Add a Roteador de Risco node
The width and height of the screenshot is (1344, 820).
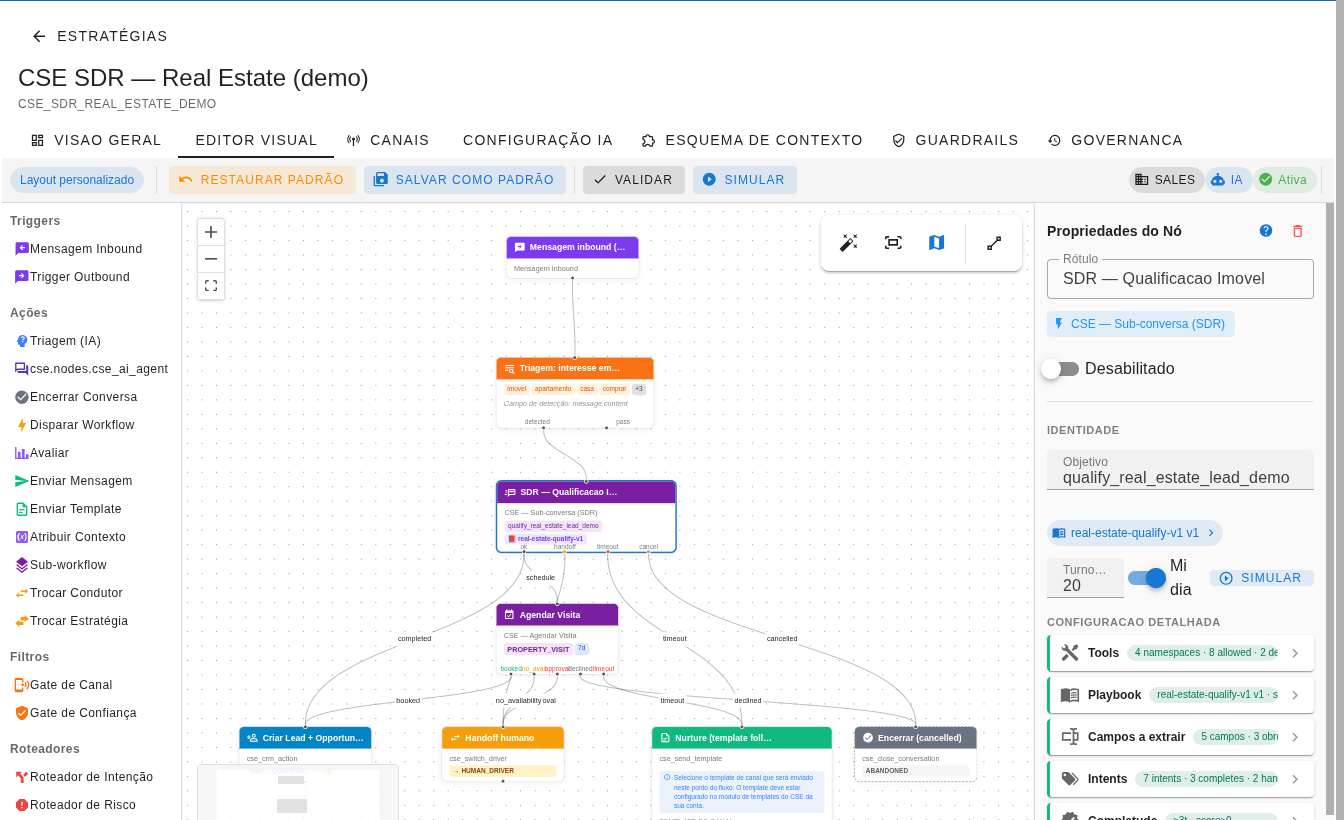point(75,805)
